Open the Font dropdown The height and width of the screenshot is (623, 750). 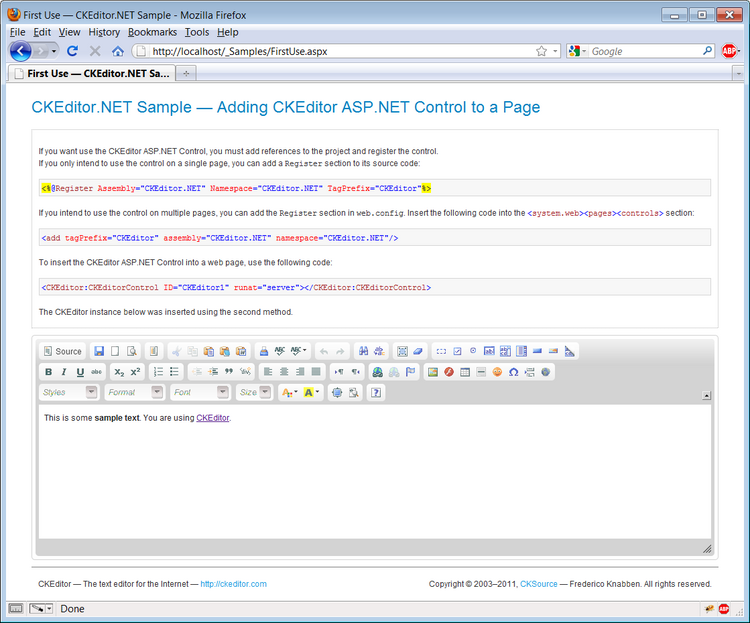tap(200, 392)
